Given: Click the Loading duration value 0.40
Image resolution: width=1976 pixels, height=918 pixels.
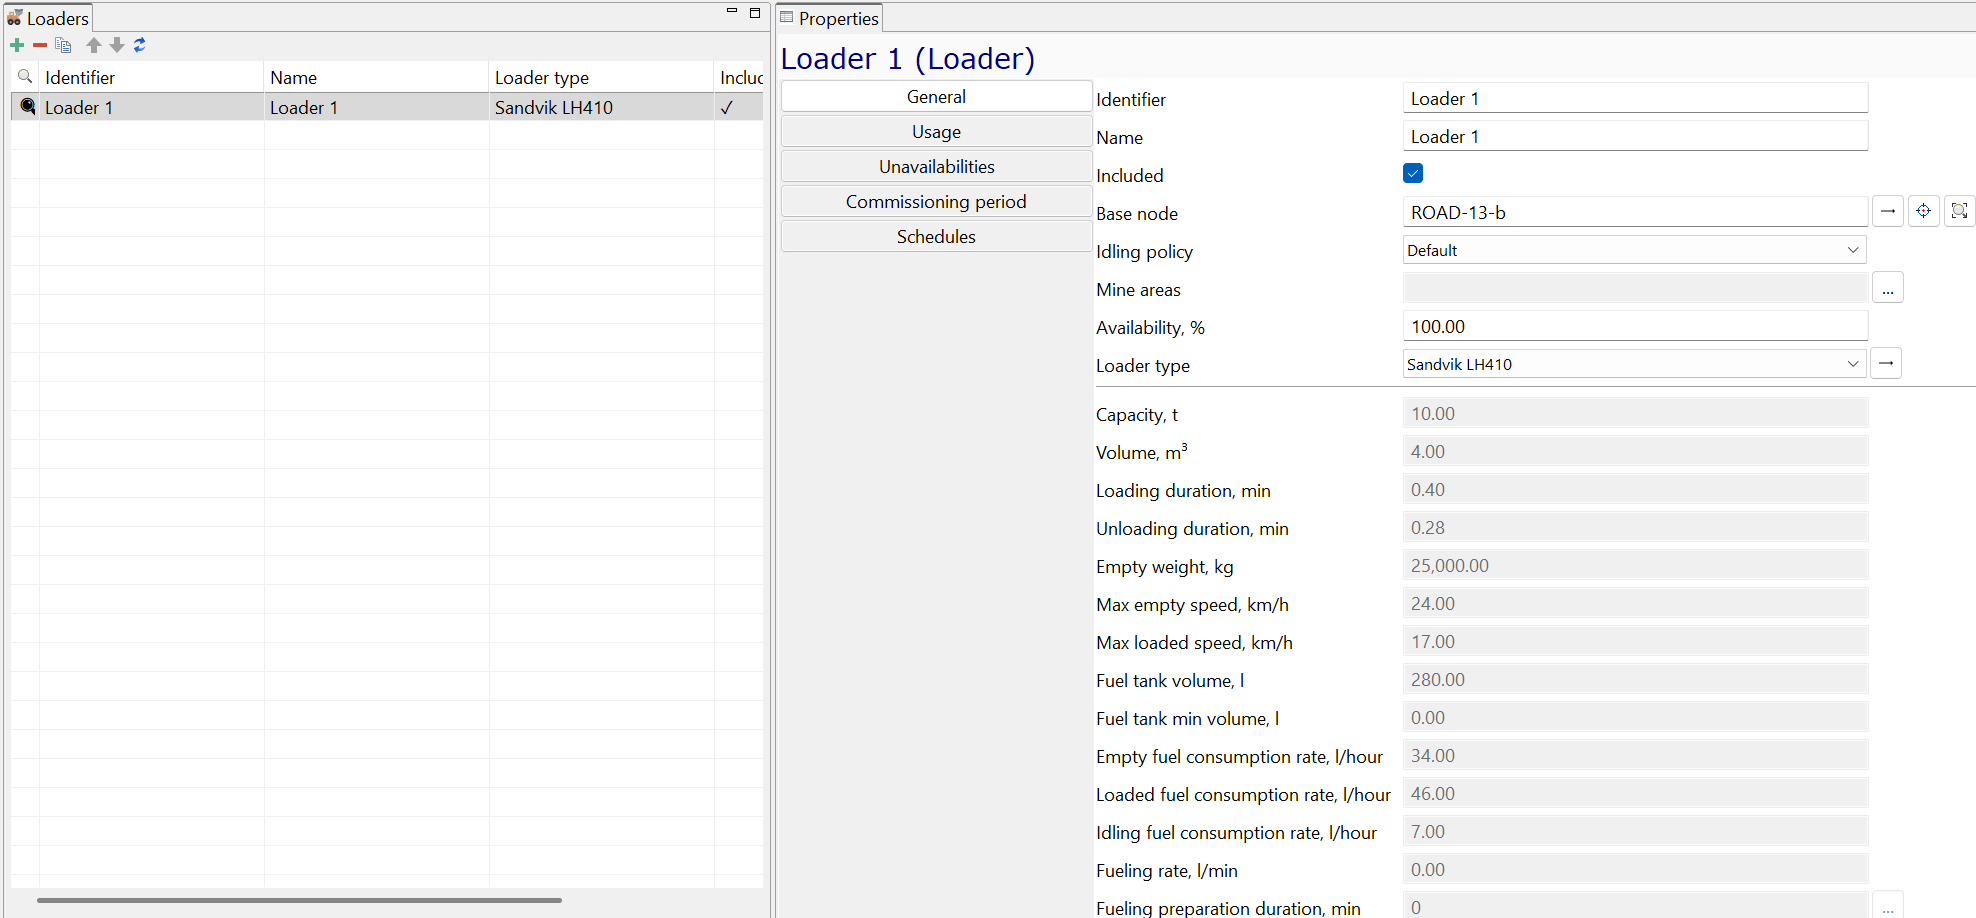Looking at the screenshot, I should point(1635,489).
